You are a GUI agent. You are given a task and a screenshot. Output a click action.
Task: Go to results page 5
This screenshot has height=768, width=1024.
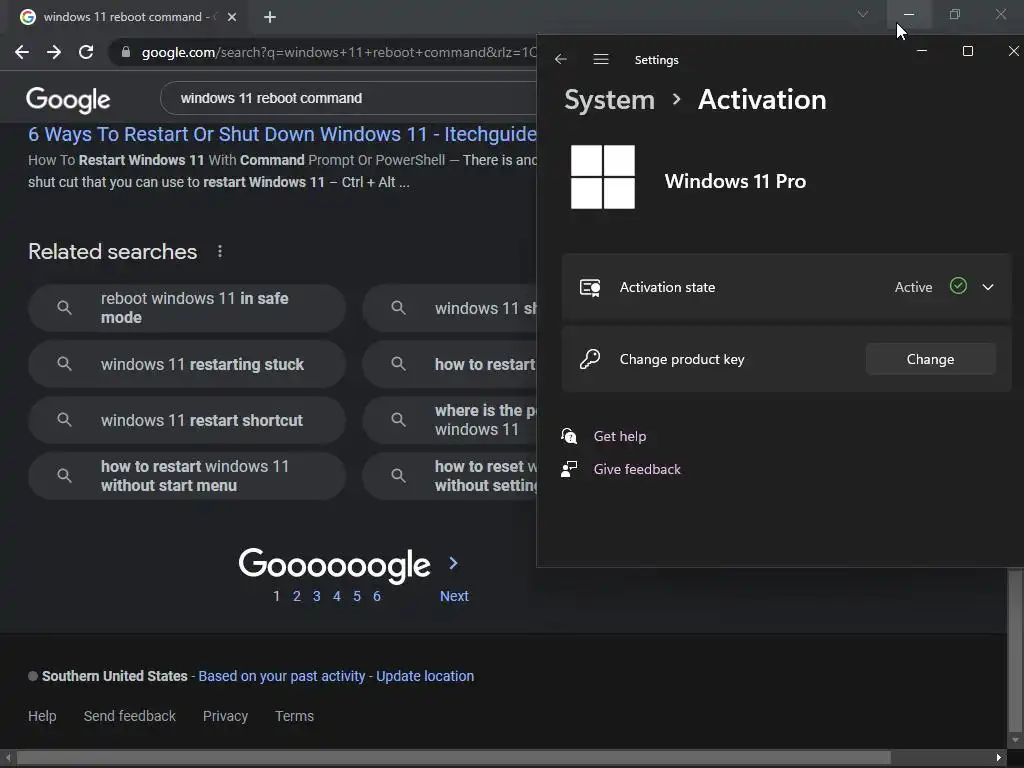pyautogui.click(x=357, y=596)
